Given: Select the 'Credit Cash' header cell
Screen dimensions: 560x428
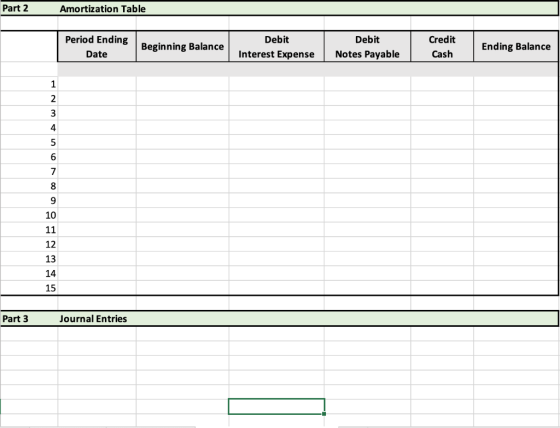Looking at the screenshot, I should click(442, 46).
